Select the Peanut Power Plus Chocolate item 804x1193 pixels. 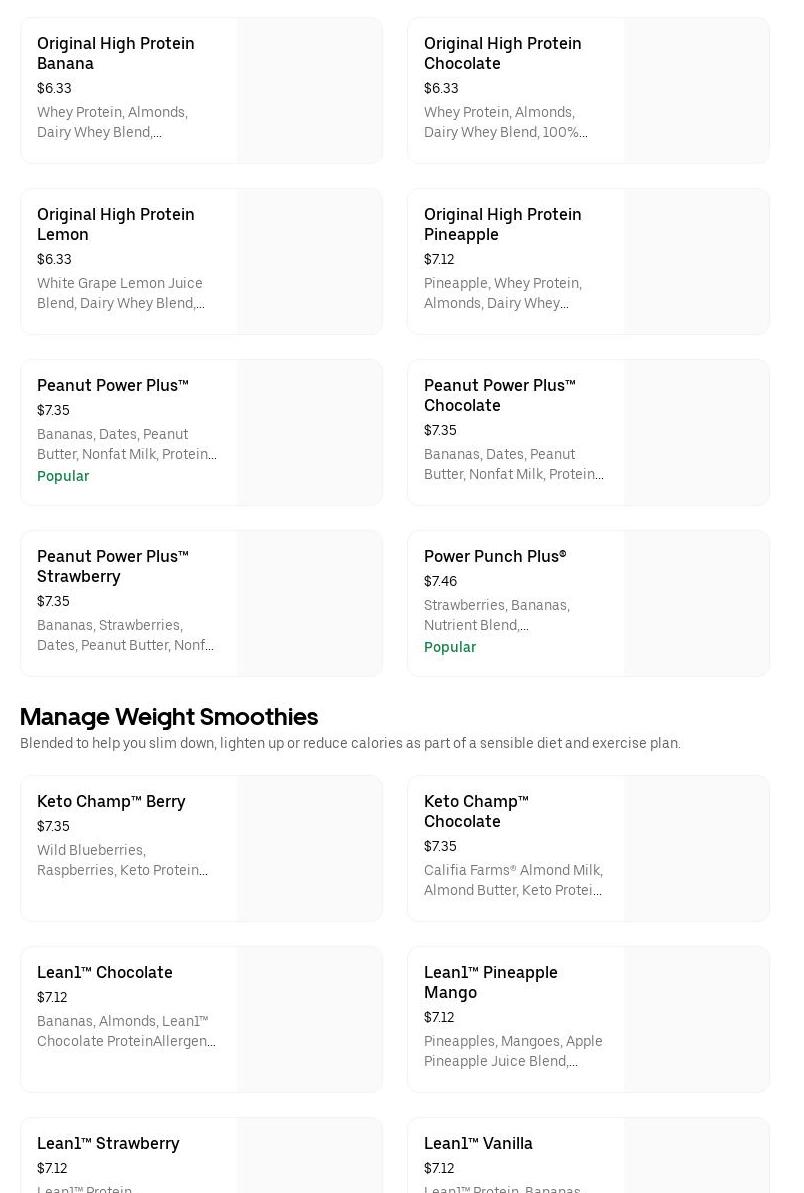pyautogui.click(x=499, y=395)
